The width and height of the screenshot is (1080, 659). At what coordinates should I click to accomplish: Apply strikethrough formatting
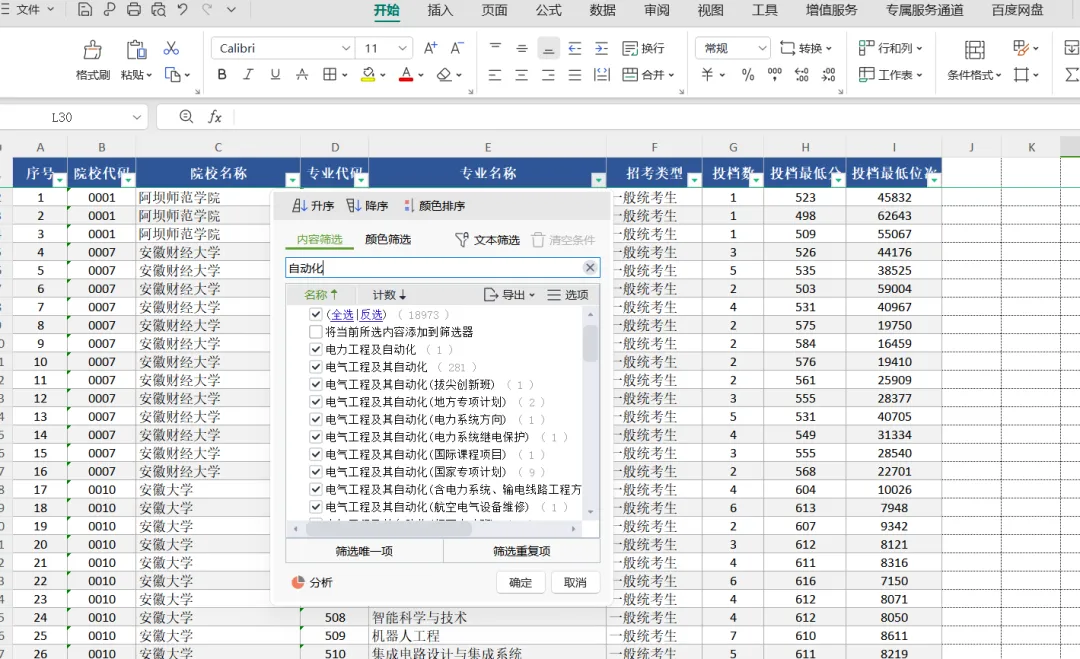[302, 74]
